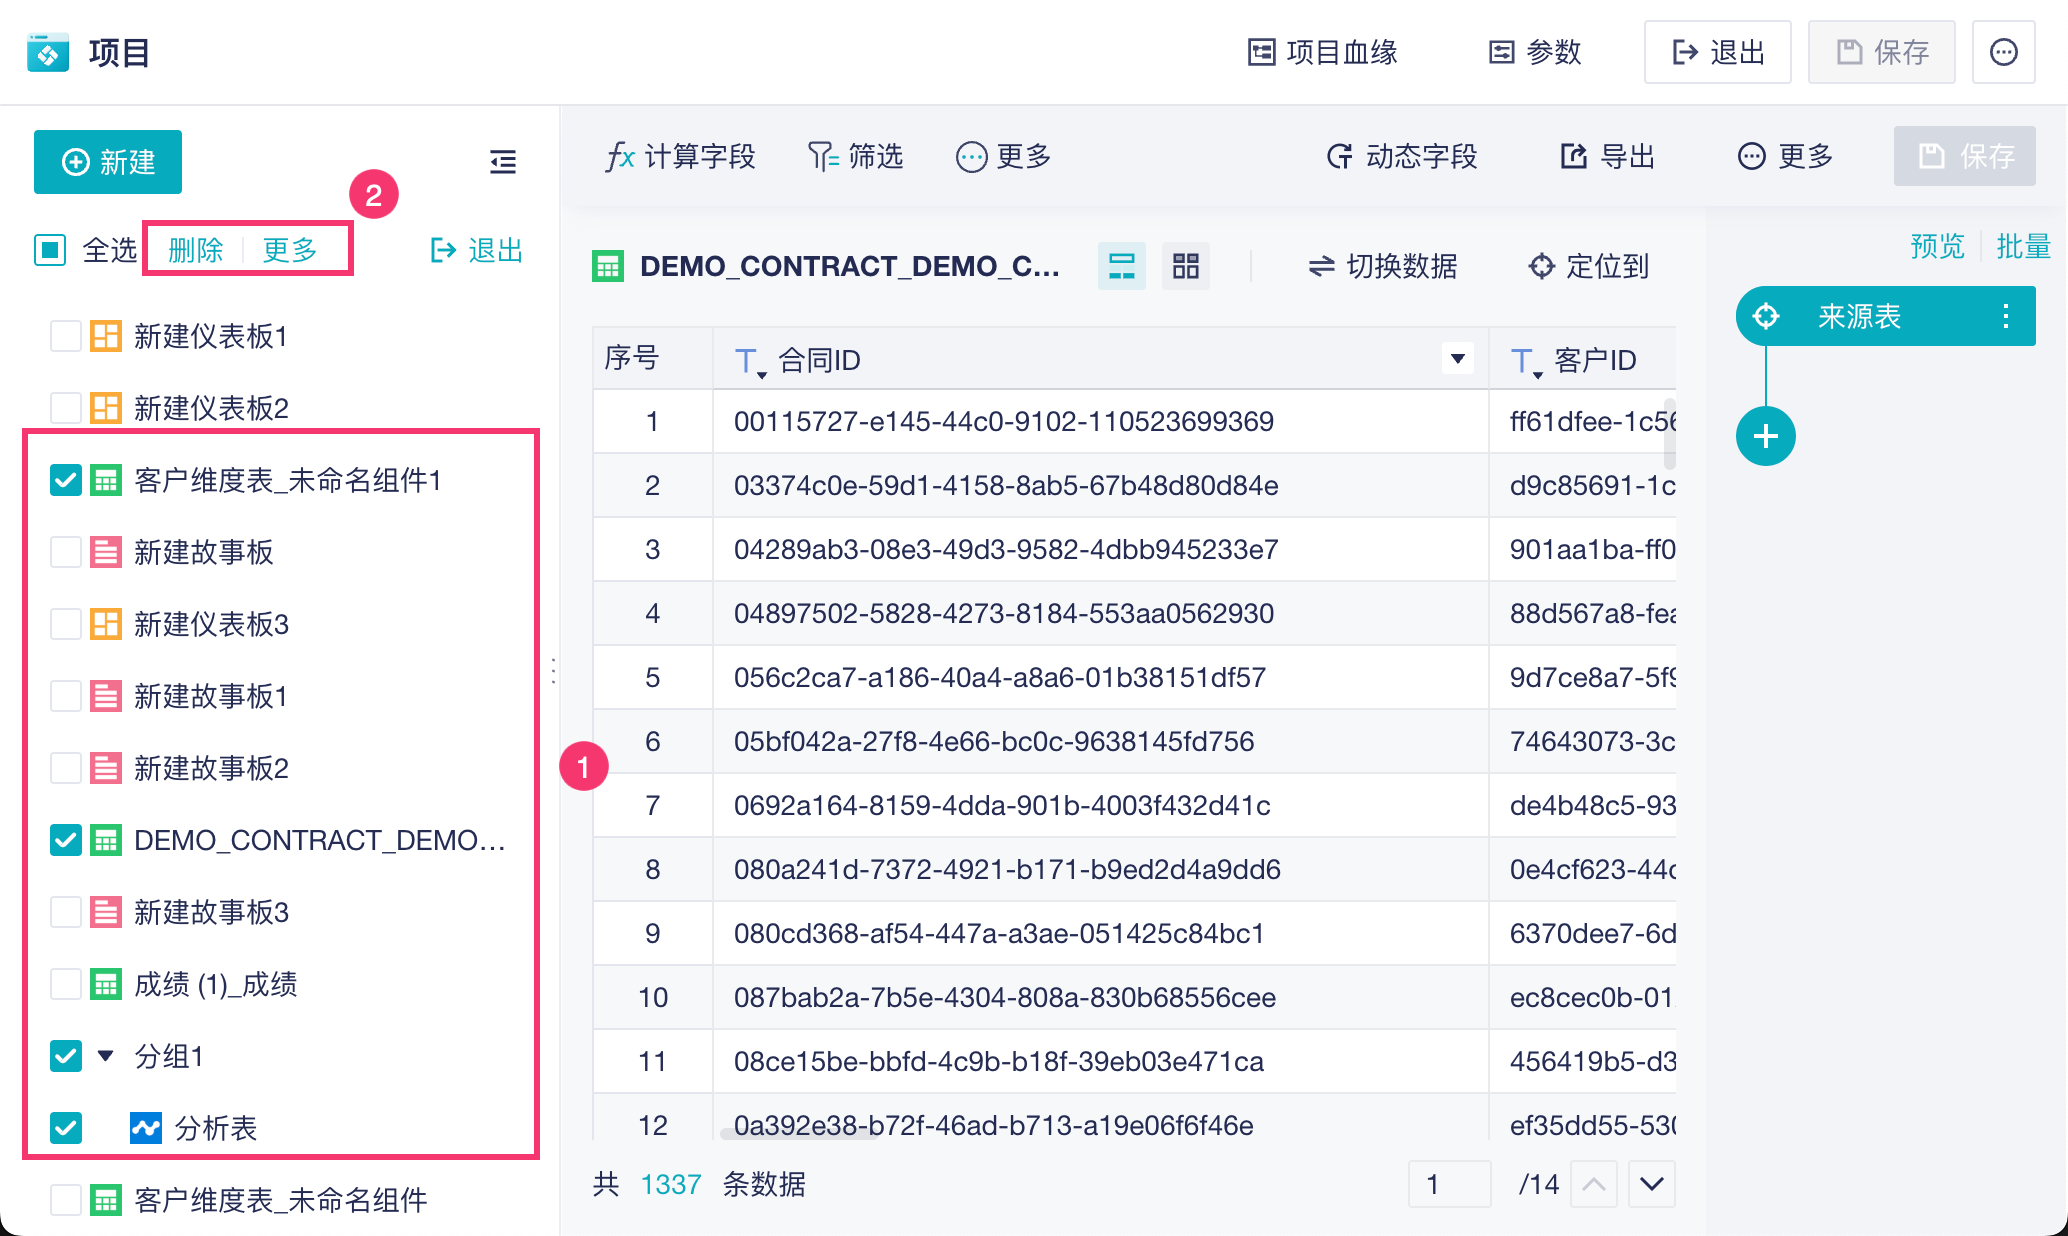
Task: Select the table list view icon
Action: coord(1122,266)
